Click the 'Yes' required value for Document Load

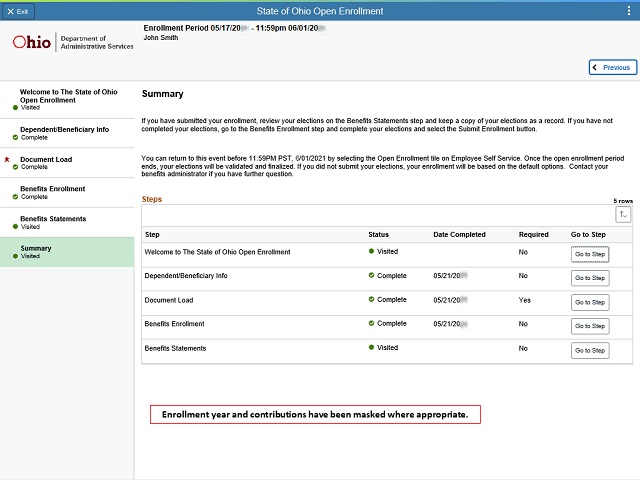(524, 300)
